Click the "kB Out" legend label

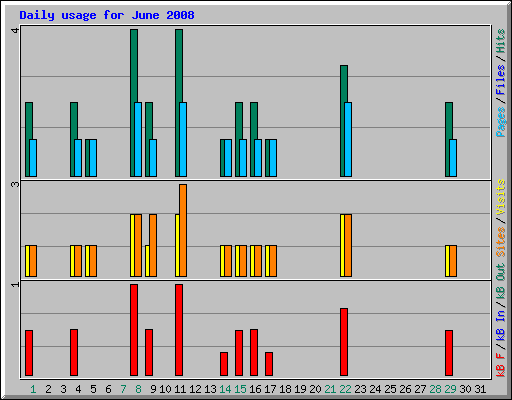500,281
